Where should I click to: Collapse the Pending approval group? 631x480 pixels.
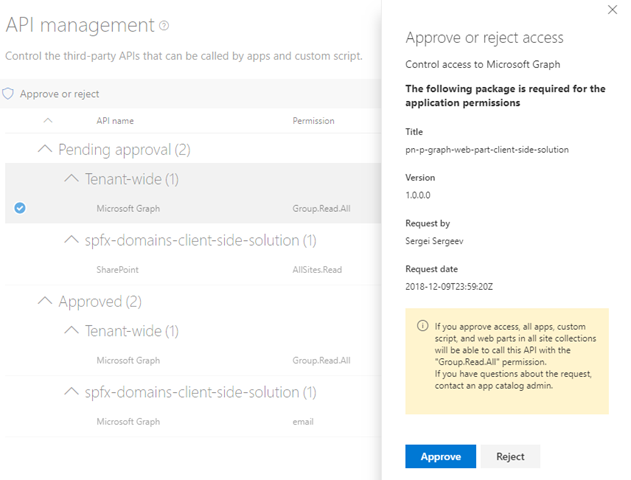(44, 149)
